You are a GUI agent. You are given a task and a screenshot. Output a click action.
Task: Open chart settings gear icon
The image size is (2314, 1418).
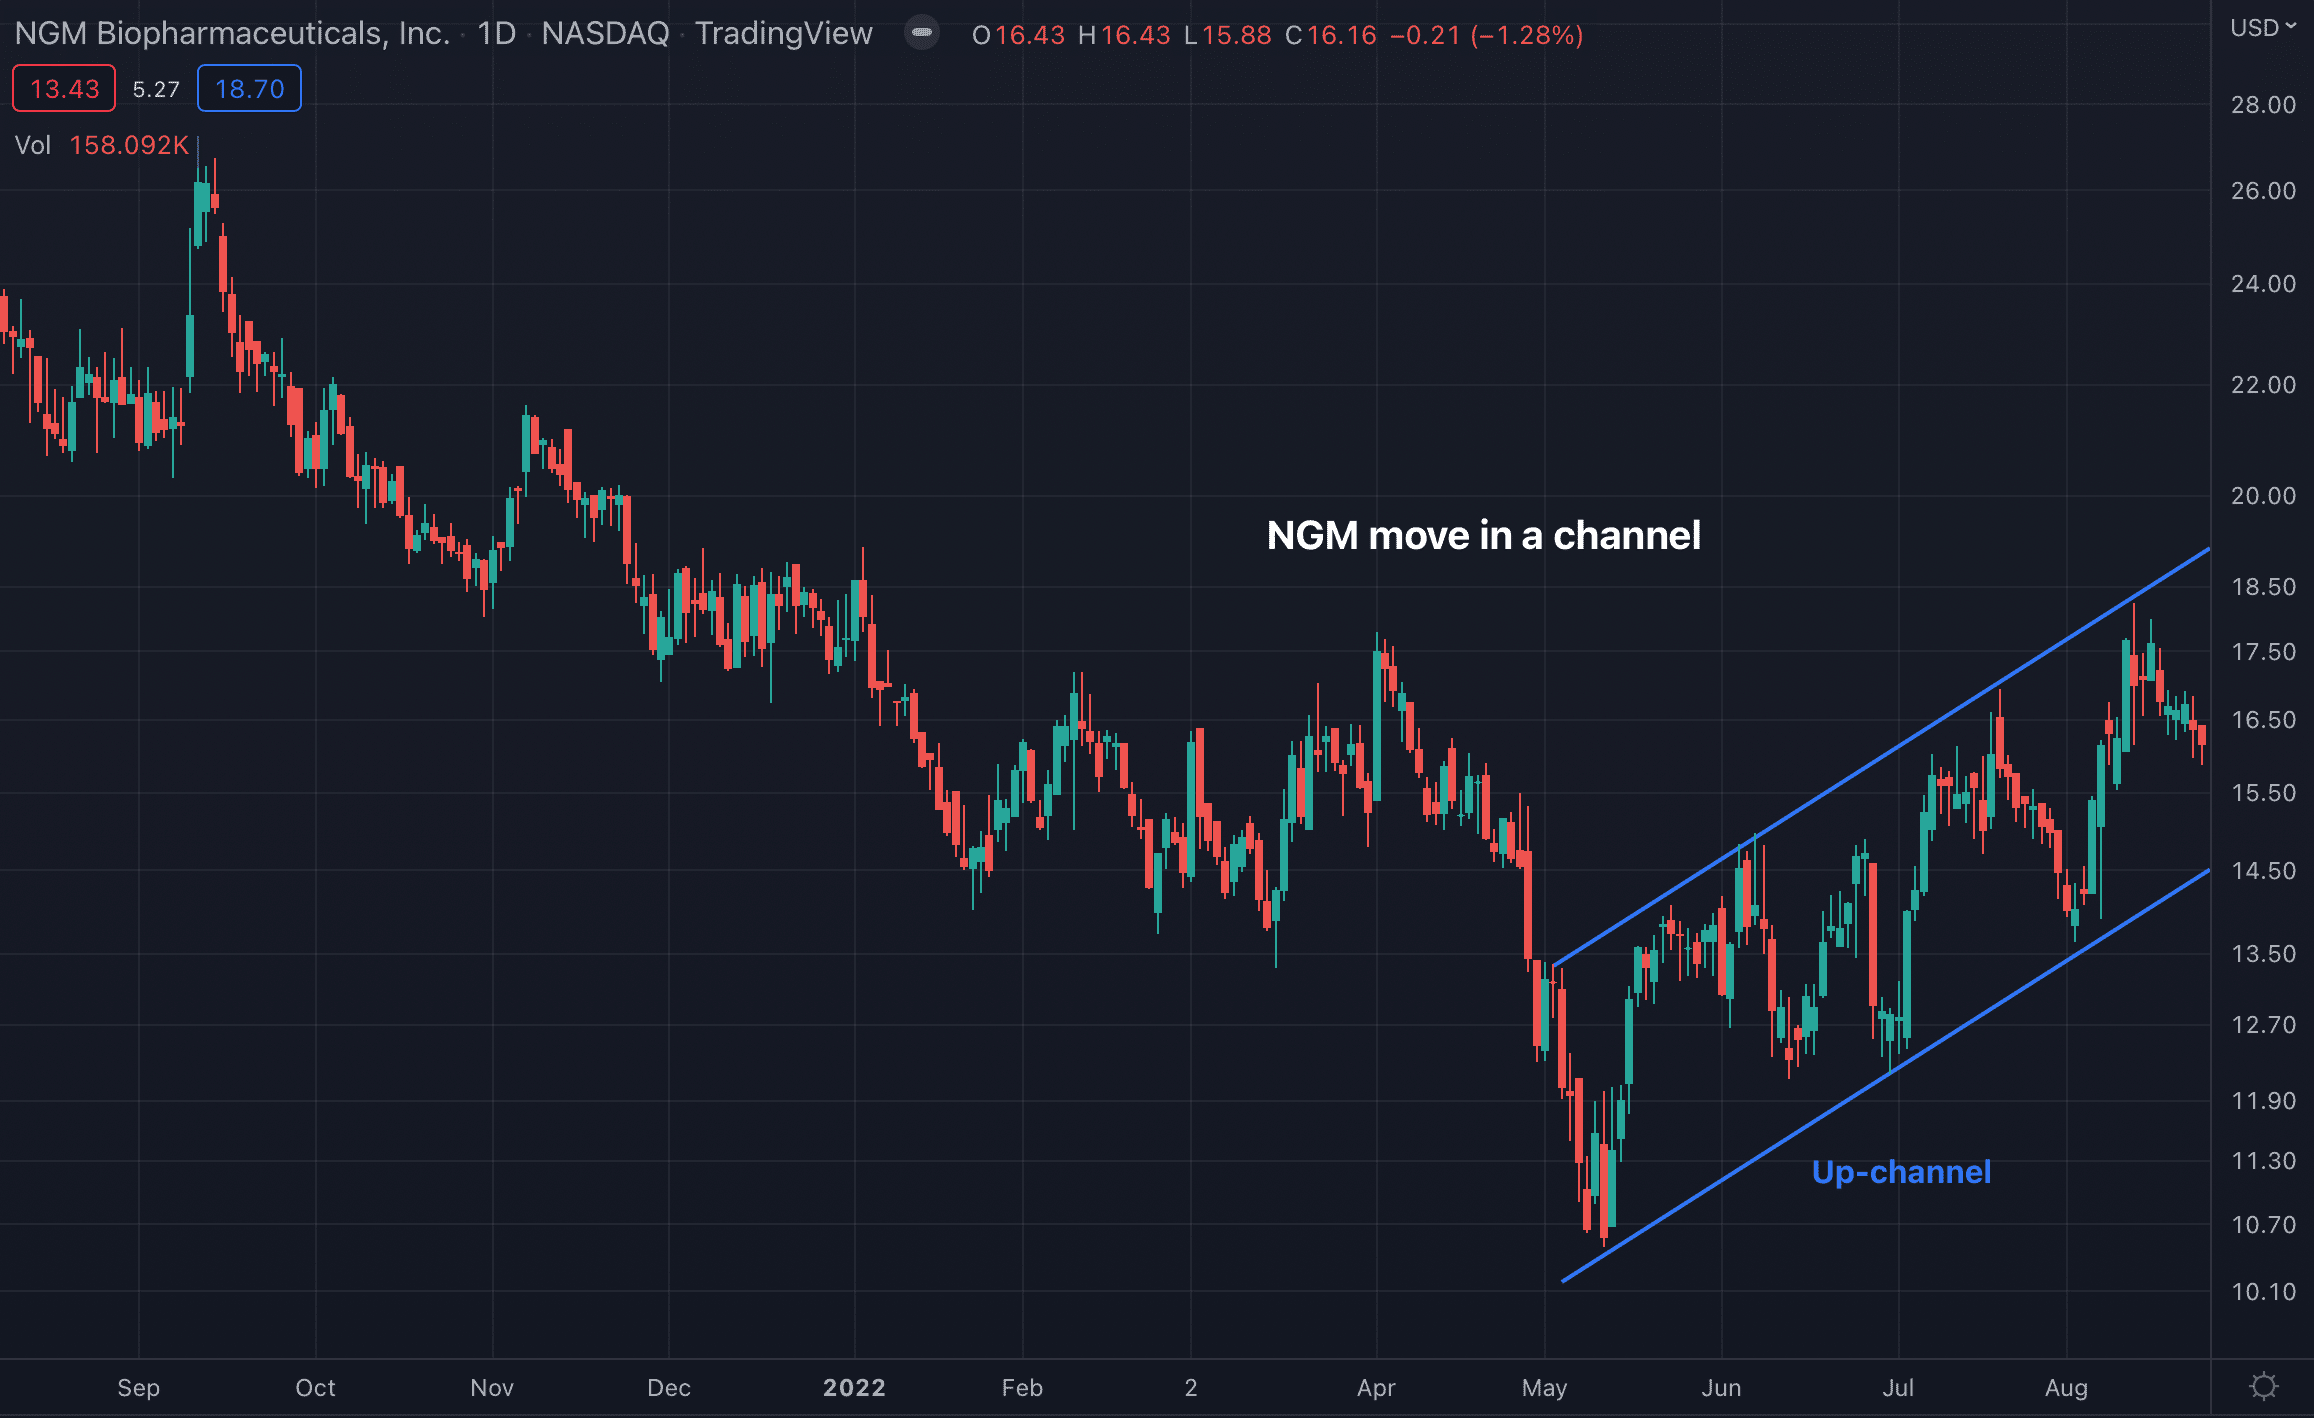(2263, 1386)
